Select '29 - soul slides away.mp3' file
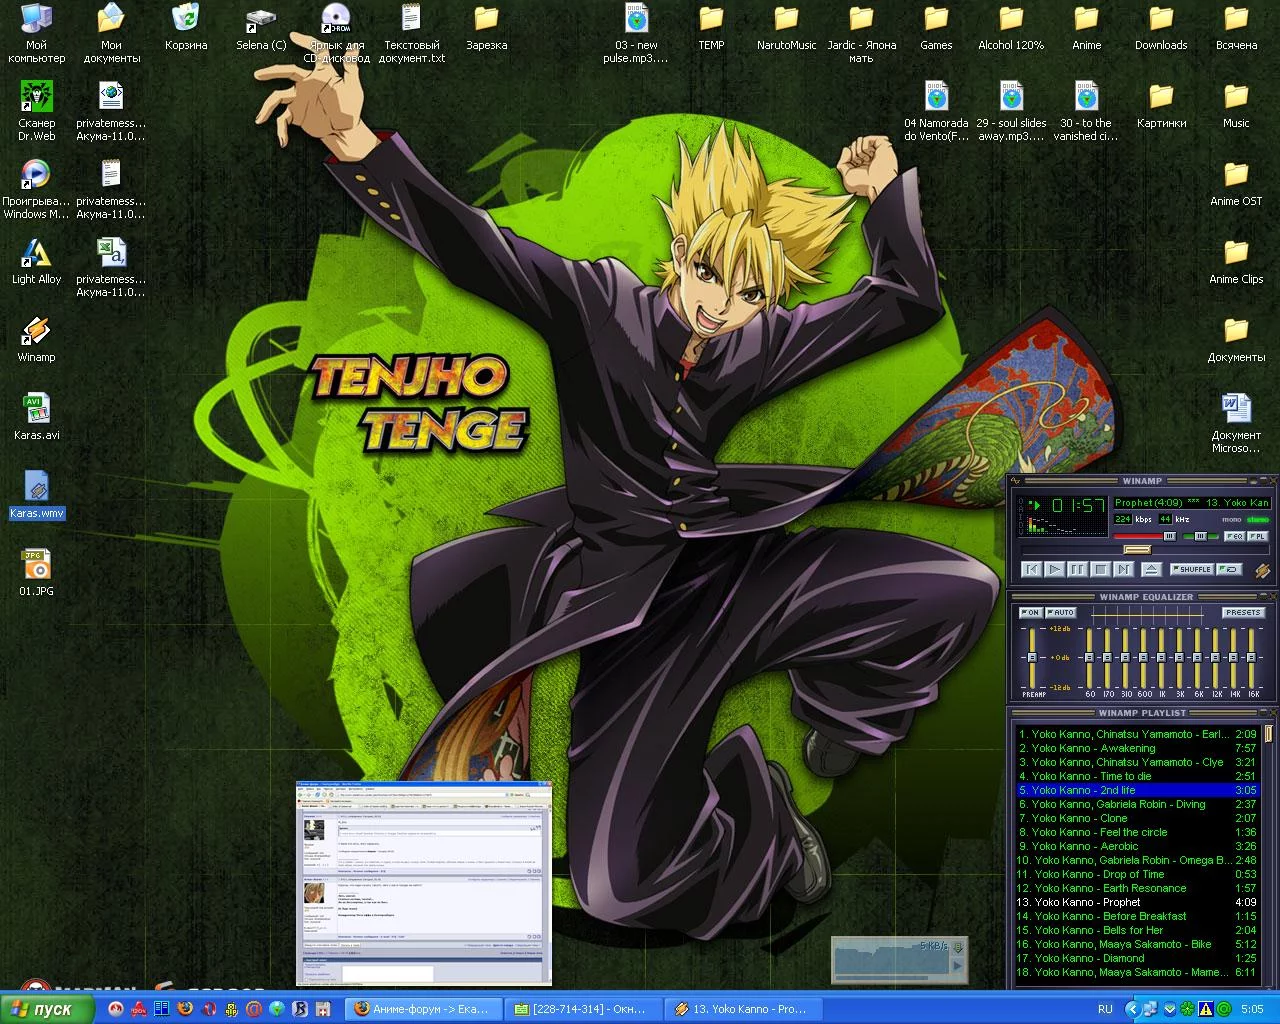 (1011, 111)
